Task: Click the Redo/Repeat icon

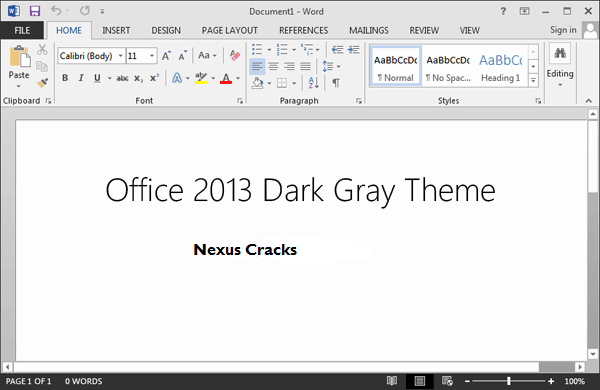Action: point(85,11)
